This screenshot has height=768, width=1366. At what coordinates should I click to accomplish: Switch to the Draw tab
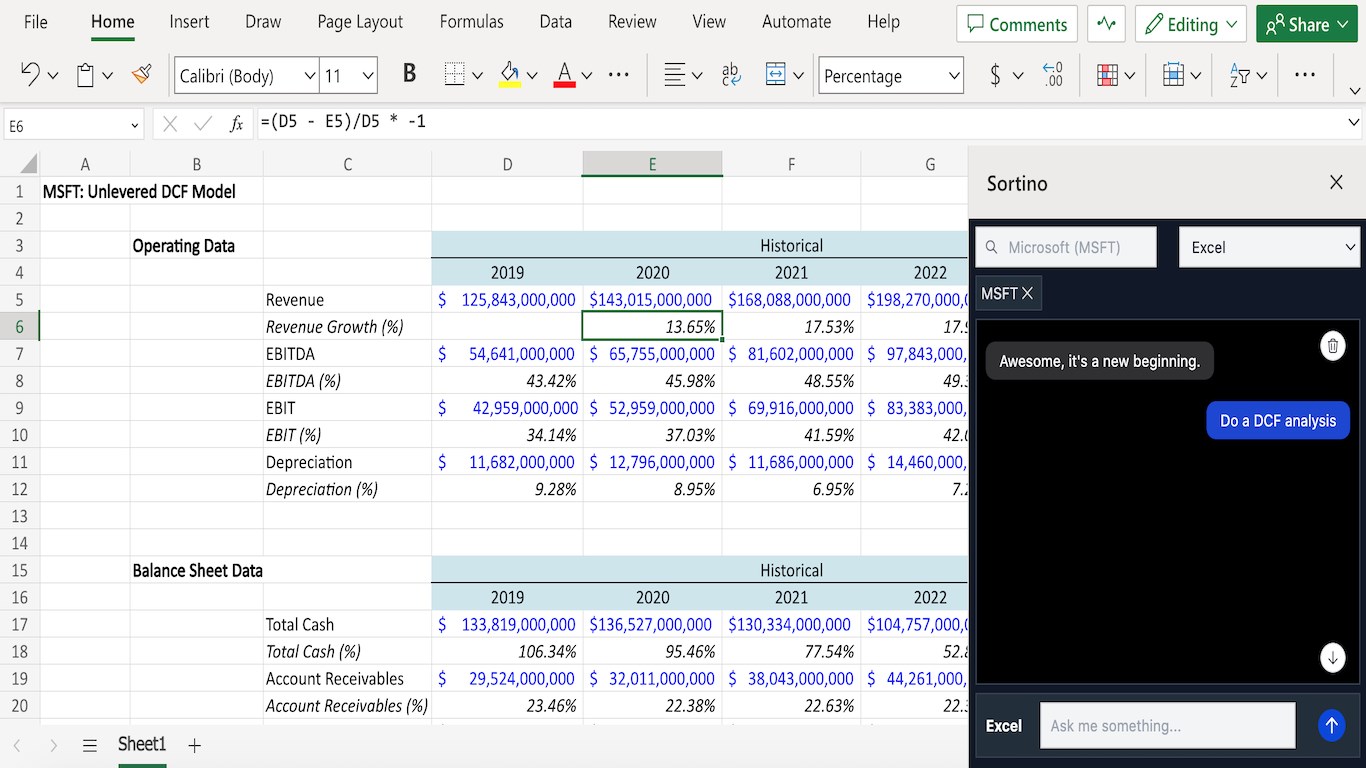point(263,22)
